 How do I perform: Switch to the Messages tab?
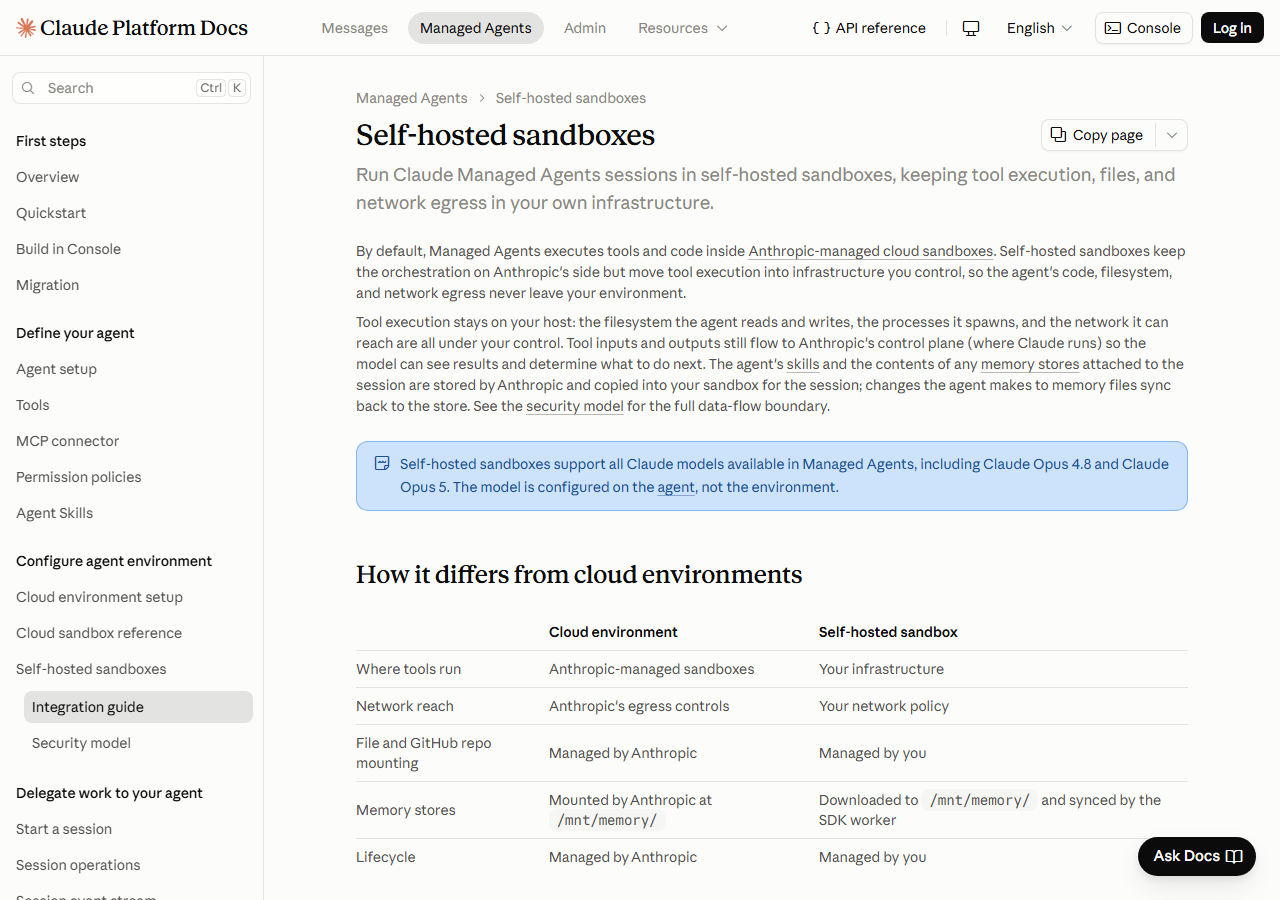point(355,28)
